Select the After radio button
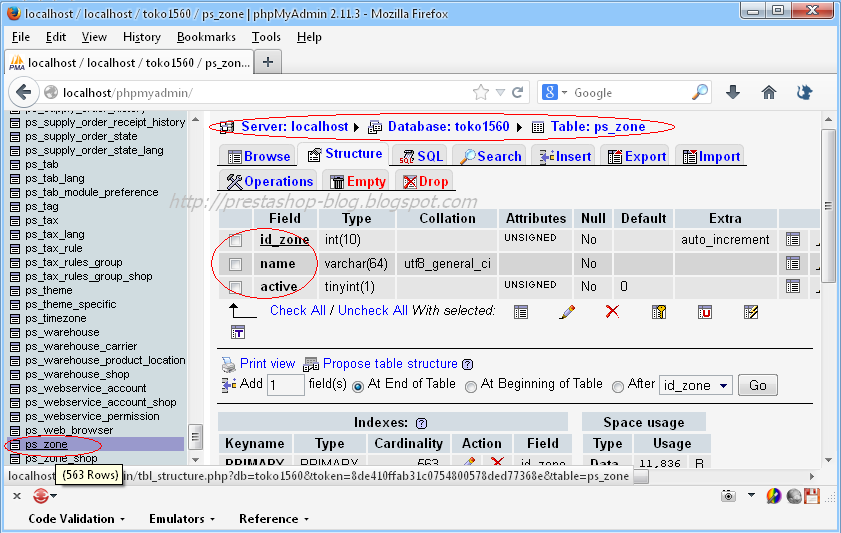The width and height of the screenshot is (841, 533). click(617, 386)
